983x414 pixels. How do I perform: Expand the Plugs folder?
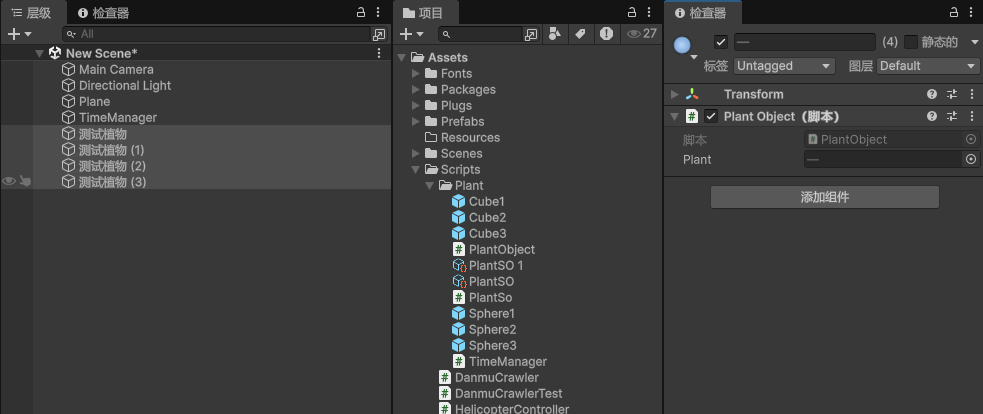[416, 105]
